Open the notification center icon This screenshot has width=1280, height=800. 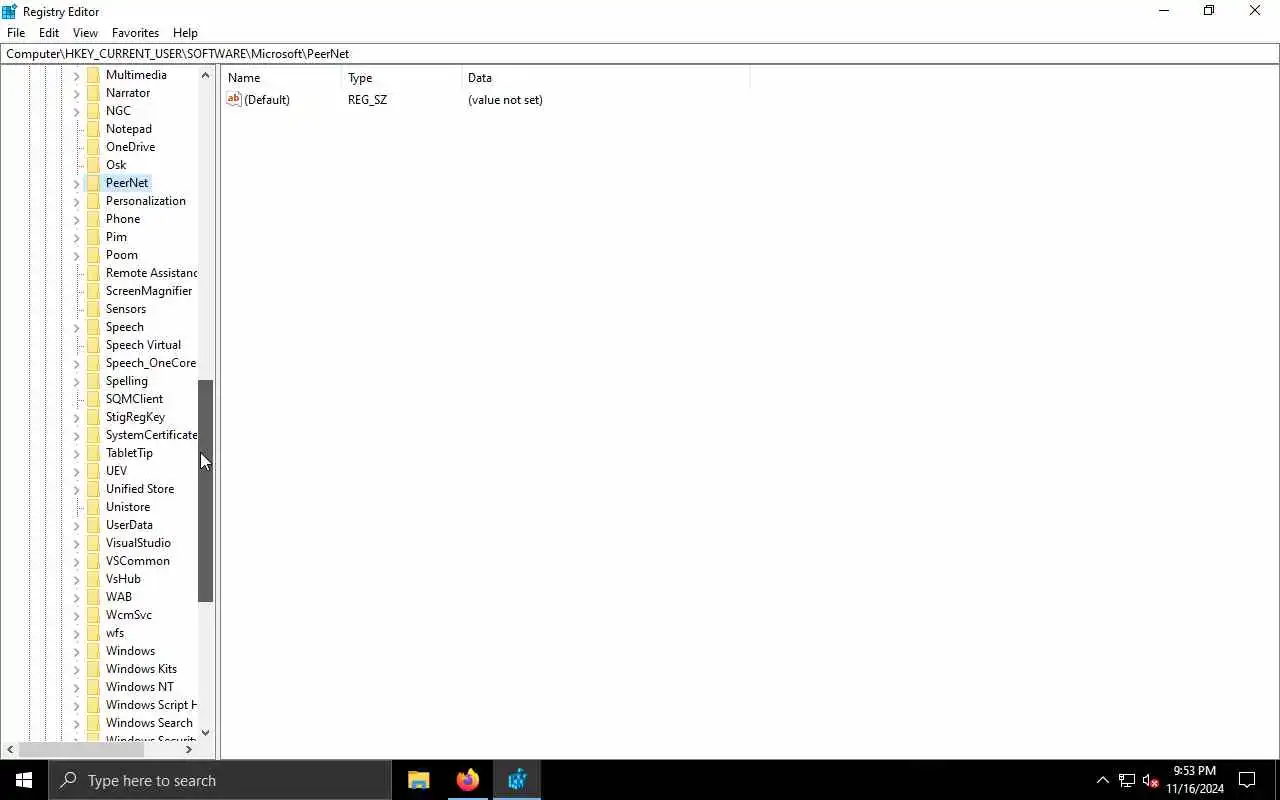1247,780
